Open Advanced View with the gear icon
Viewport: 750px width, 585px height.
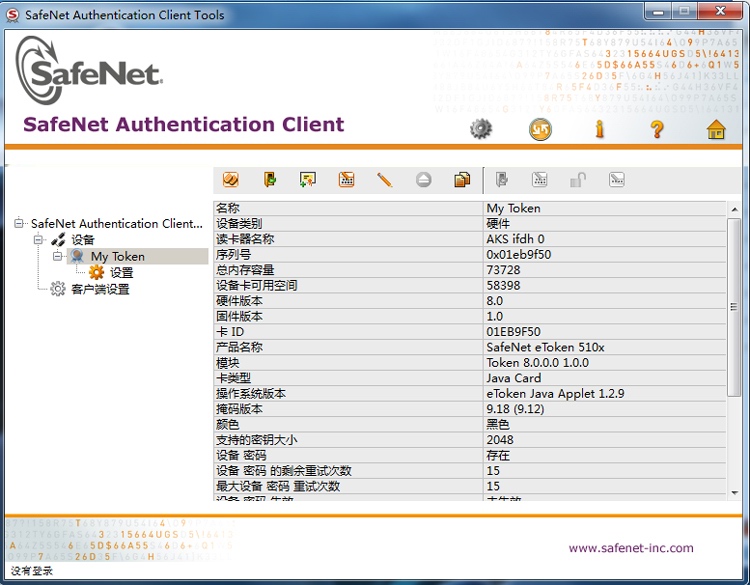[x=481, y=129]
